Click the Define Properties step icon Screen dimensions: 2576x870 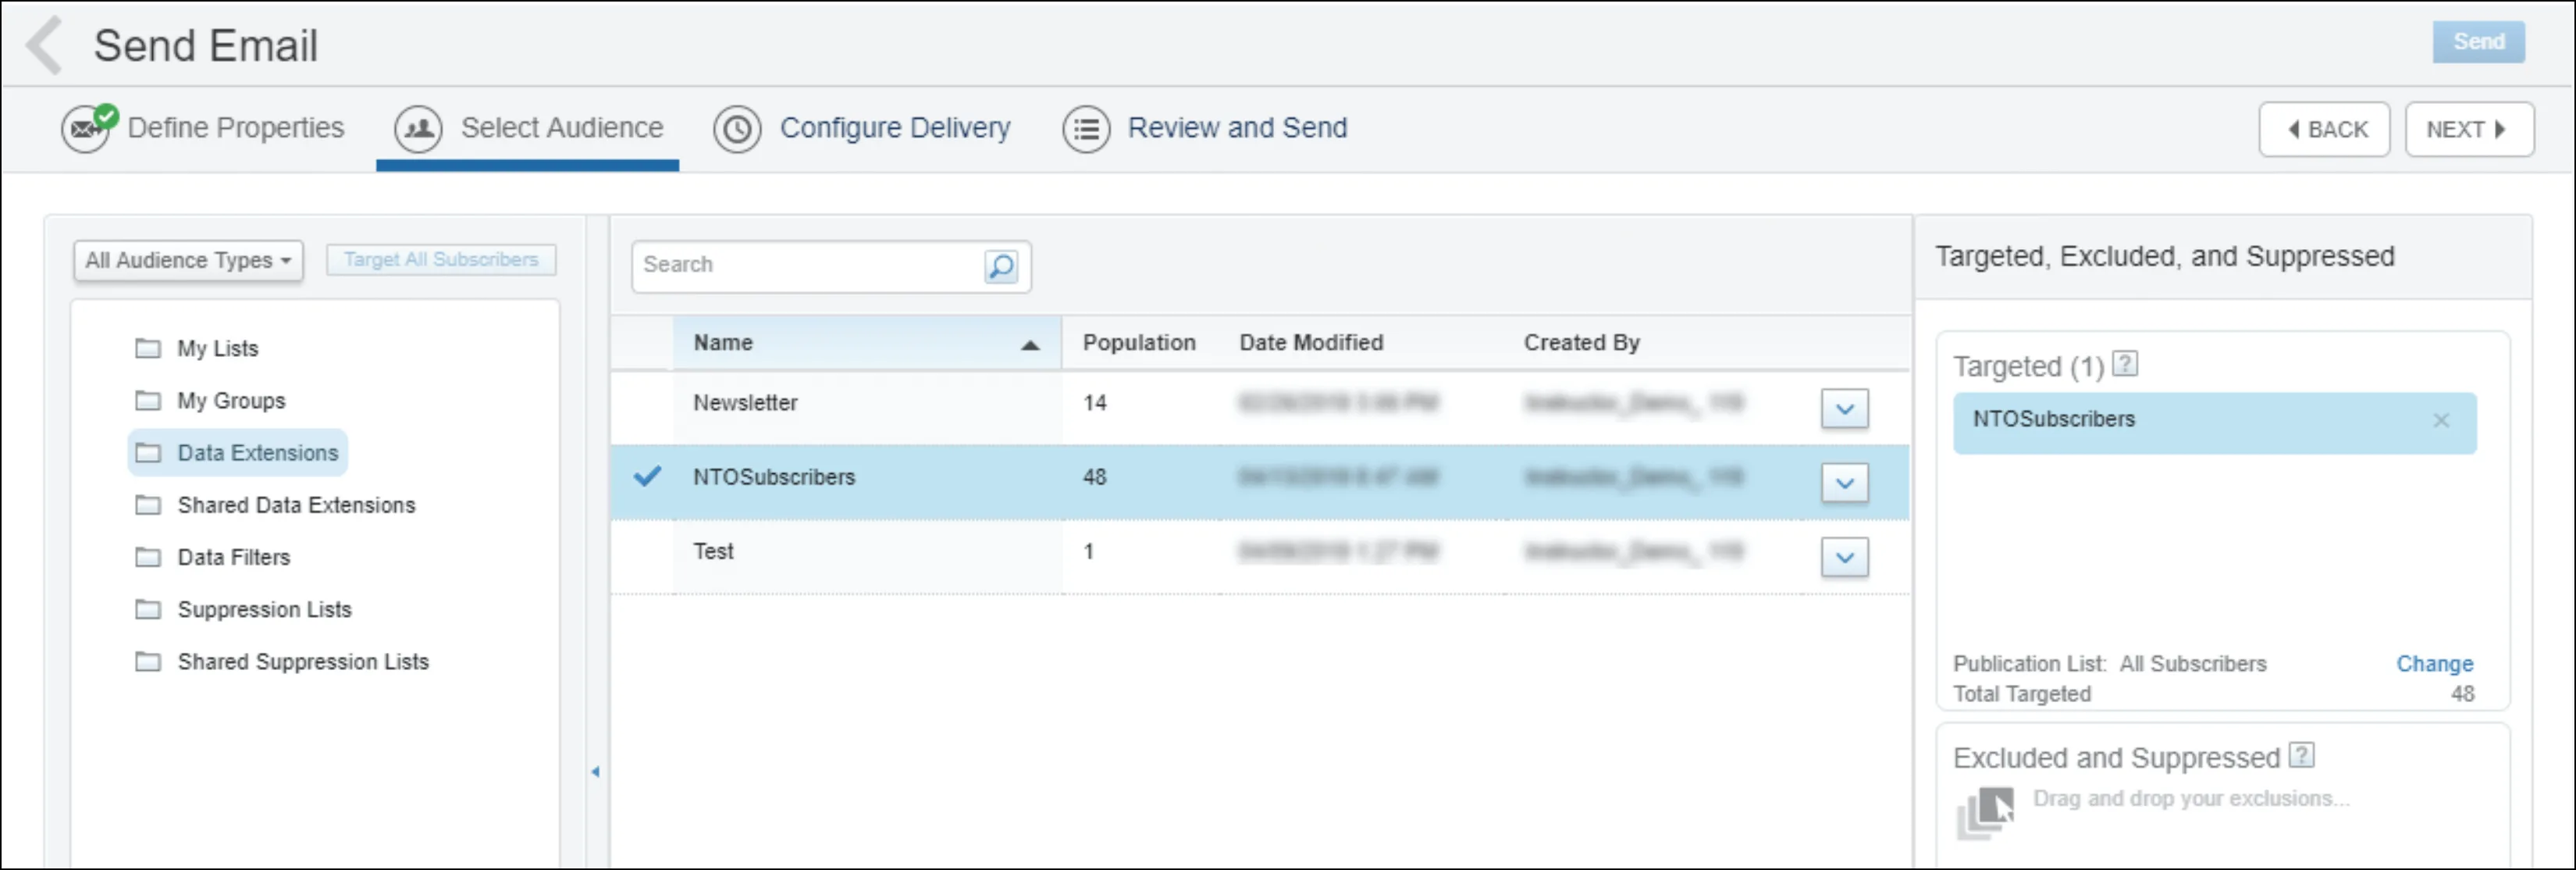(87, 127)
